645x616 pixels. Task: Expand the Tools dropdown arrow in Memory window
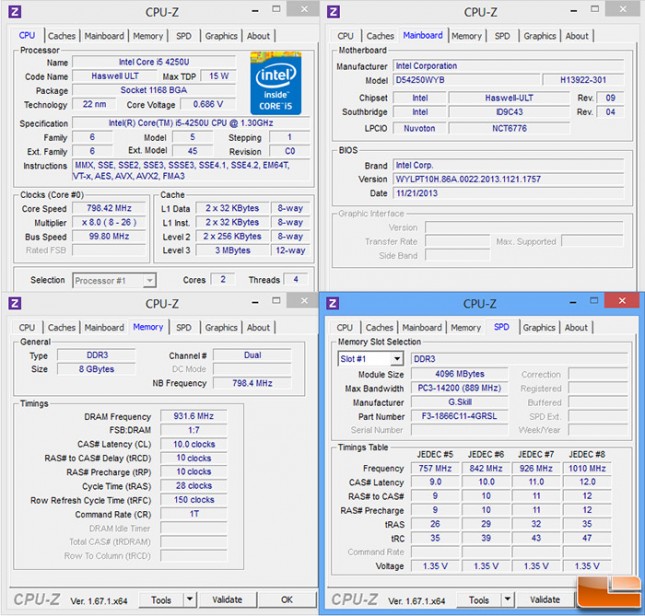tap(190, 600)
